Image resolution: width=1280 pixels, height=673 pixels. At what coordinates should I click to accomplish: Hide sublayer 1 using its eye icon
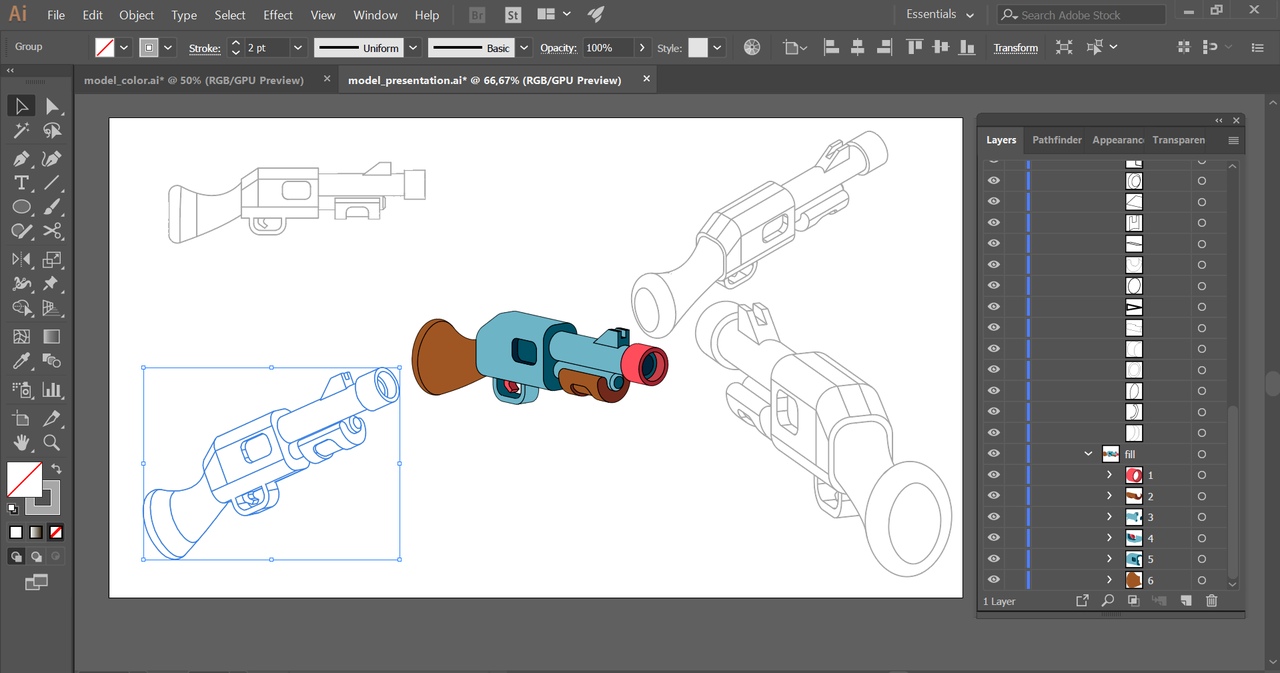pyautogui.click(x=993, y=475)
